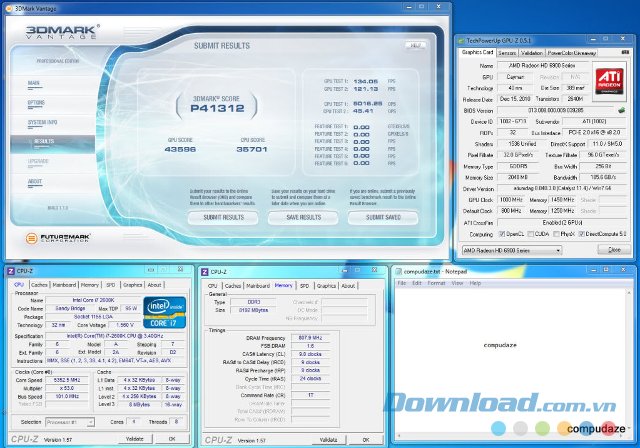The image size is (640, 448).
Task: Click the title bar icon of the CPU-Z window showing the Memory tab
Action: (205, 272)
